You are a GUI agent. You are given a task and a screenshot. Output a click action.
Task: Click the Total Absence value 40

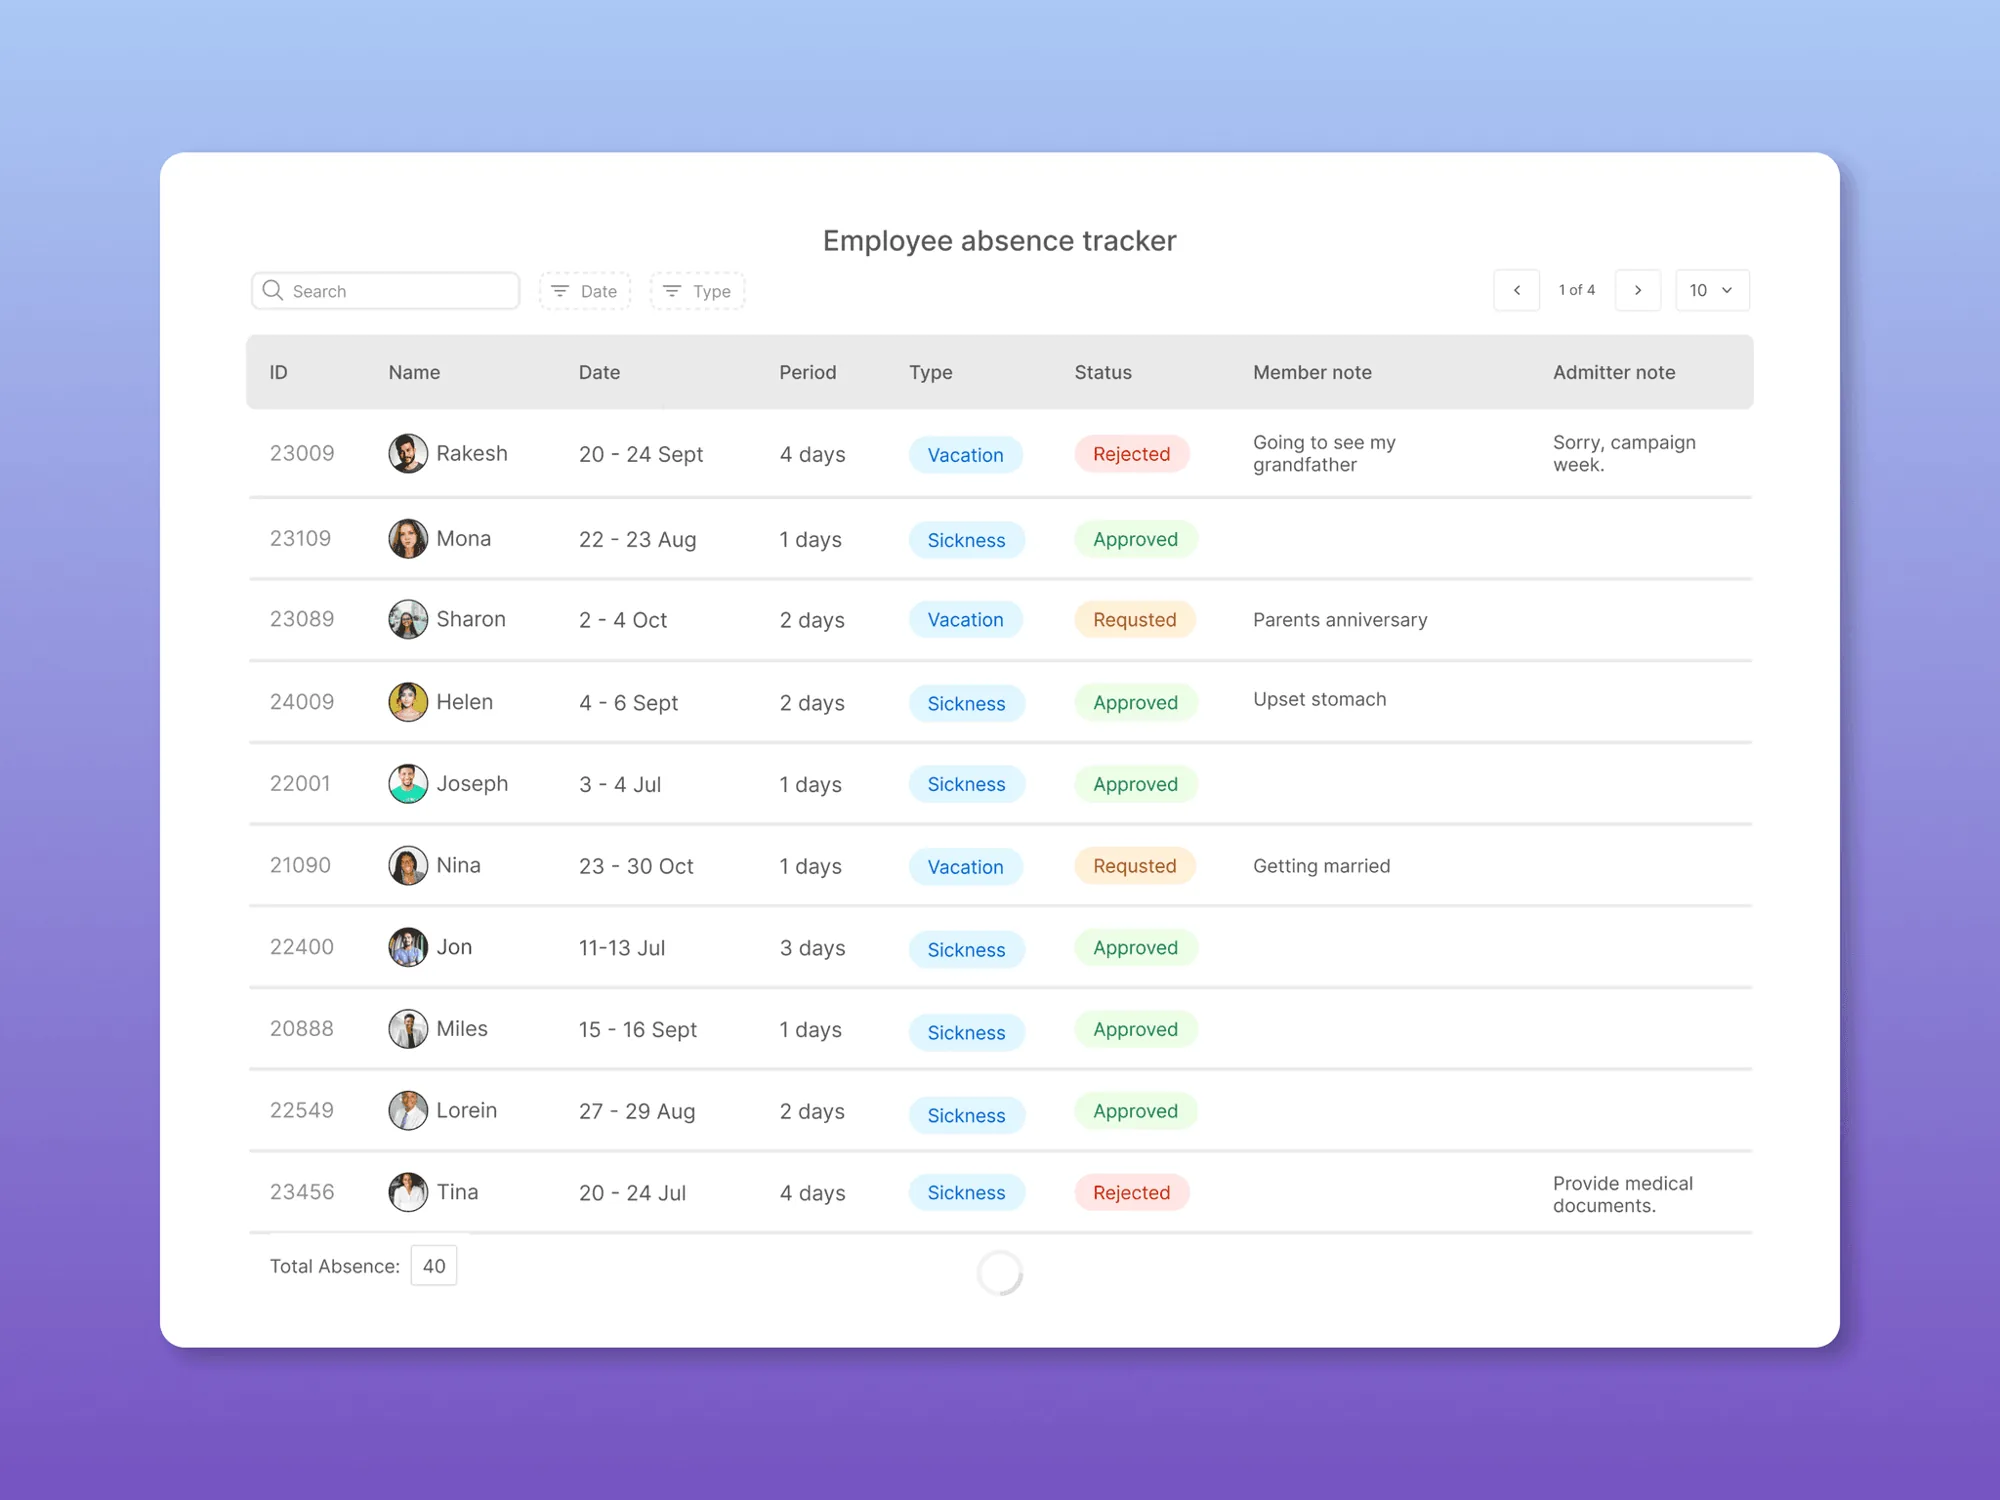[434, 1266]
